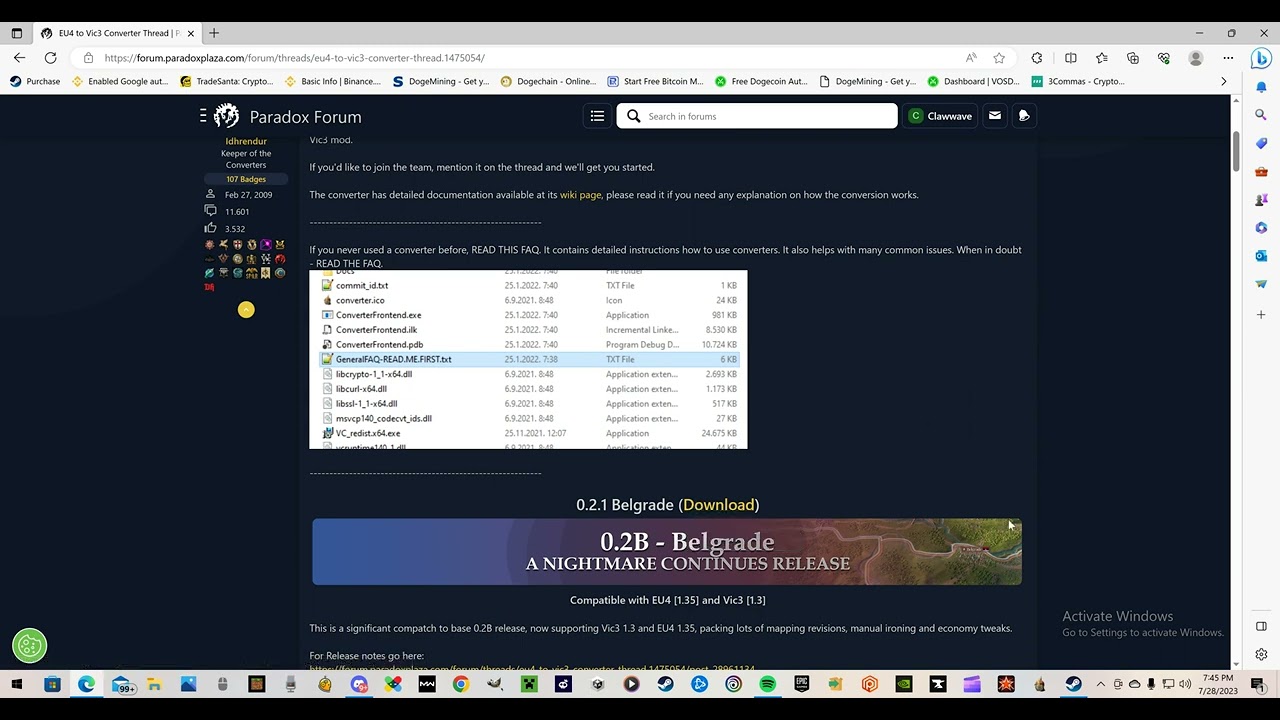Open Edge profile avatar
The width and height of the screenshot is (1280, 720).
pos(1196,58)
